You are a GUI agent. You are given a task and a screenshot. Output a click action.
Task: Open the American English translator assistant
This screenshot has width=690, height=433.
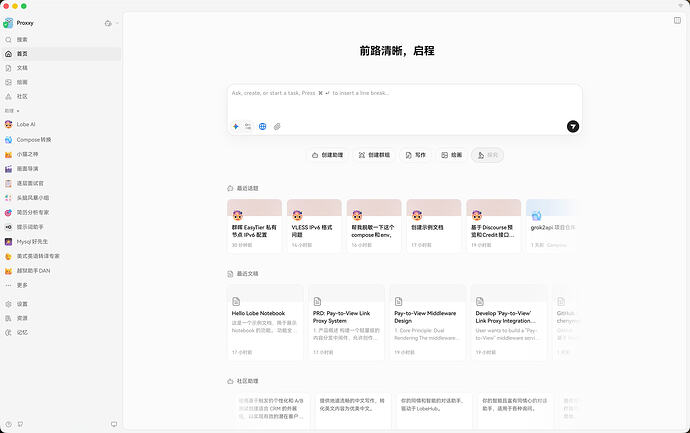tap(61, 256)
